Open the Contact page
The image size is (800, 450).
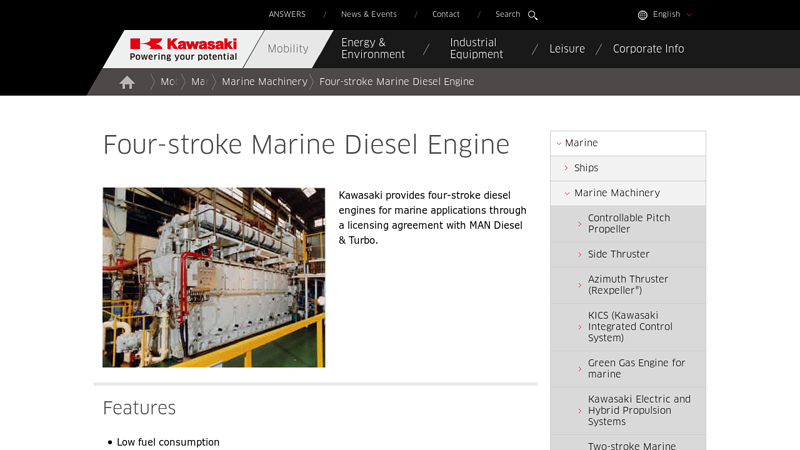(446, 14)
